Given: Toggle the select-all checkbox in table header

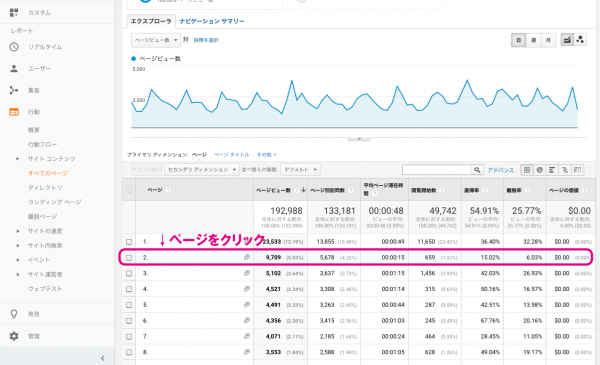Looking at the screenshot, I should coord(129,190).
